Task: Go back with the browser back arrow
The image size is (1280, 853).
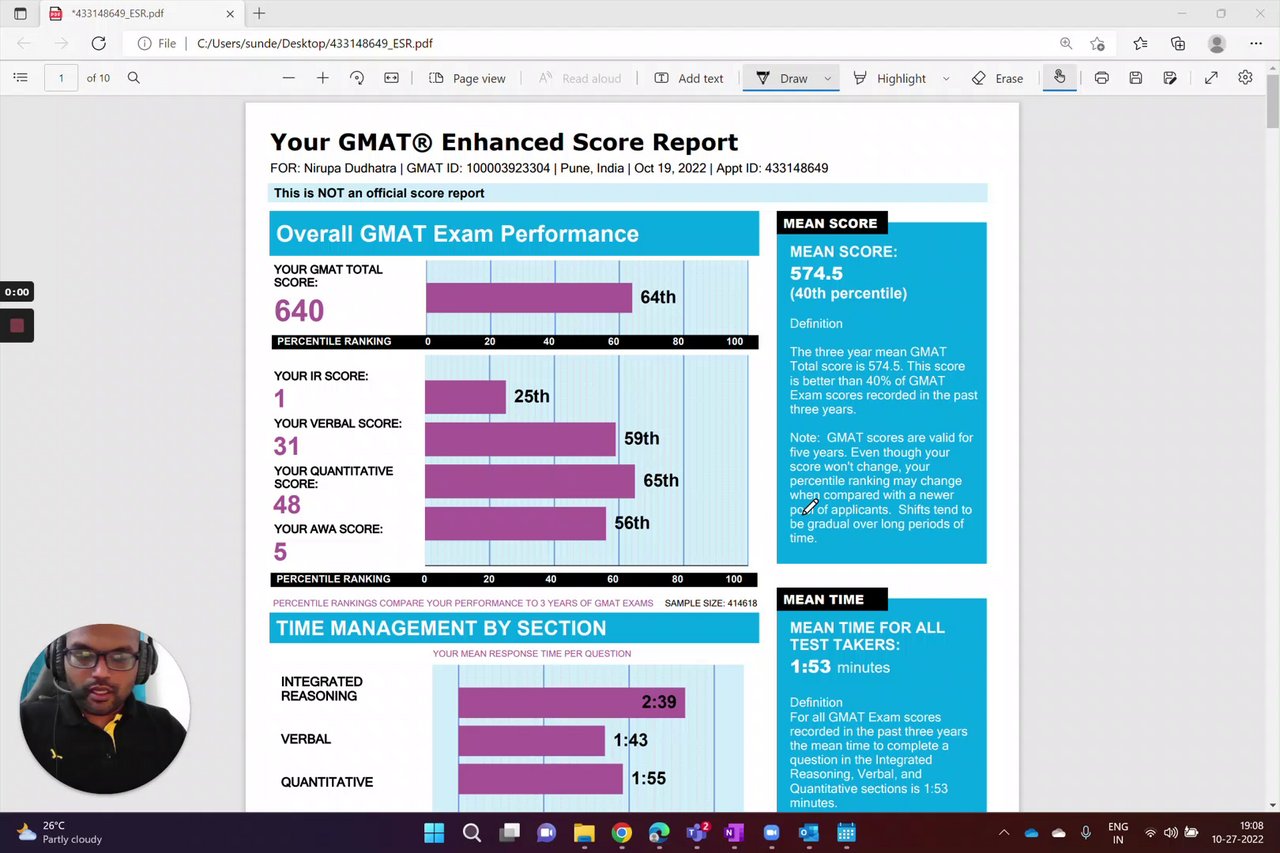Action: (x=24, y=43)
